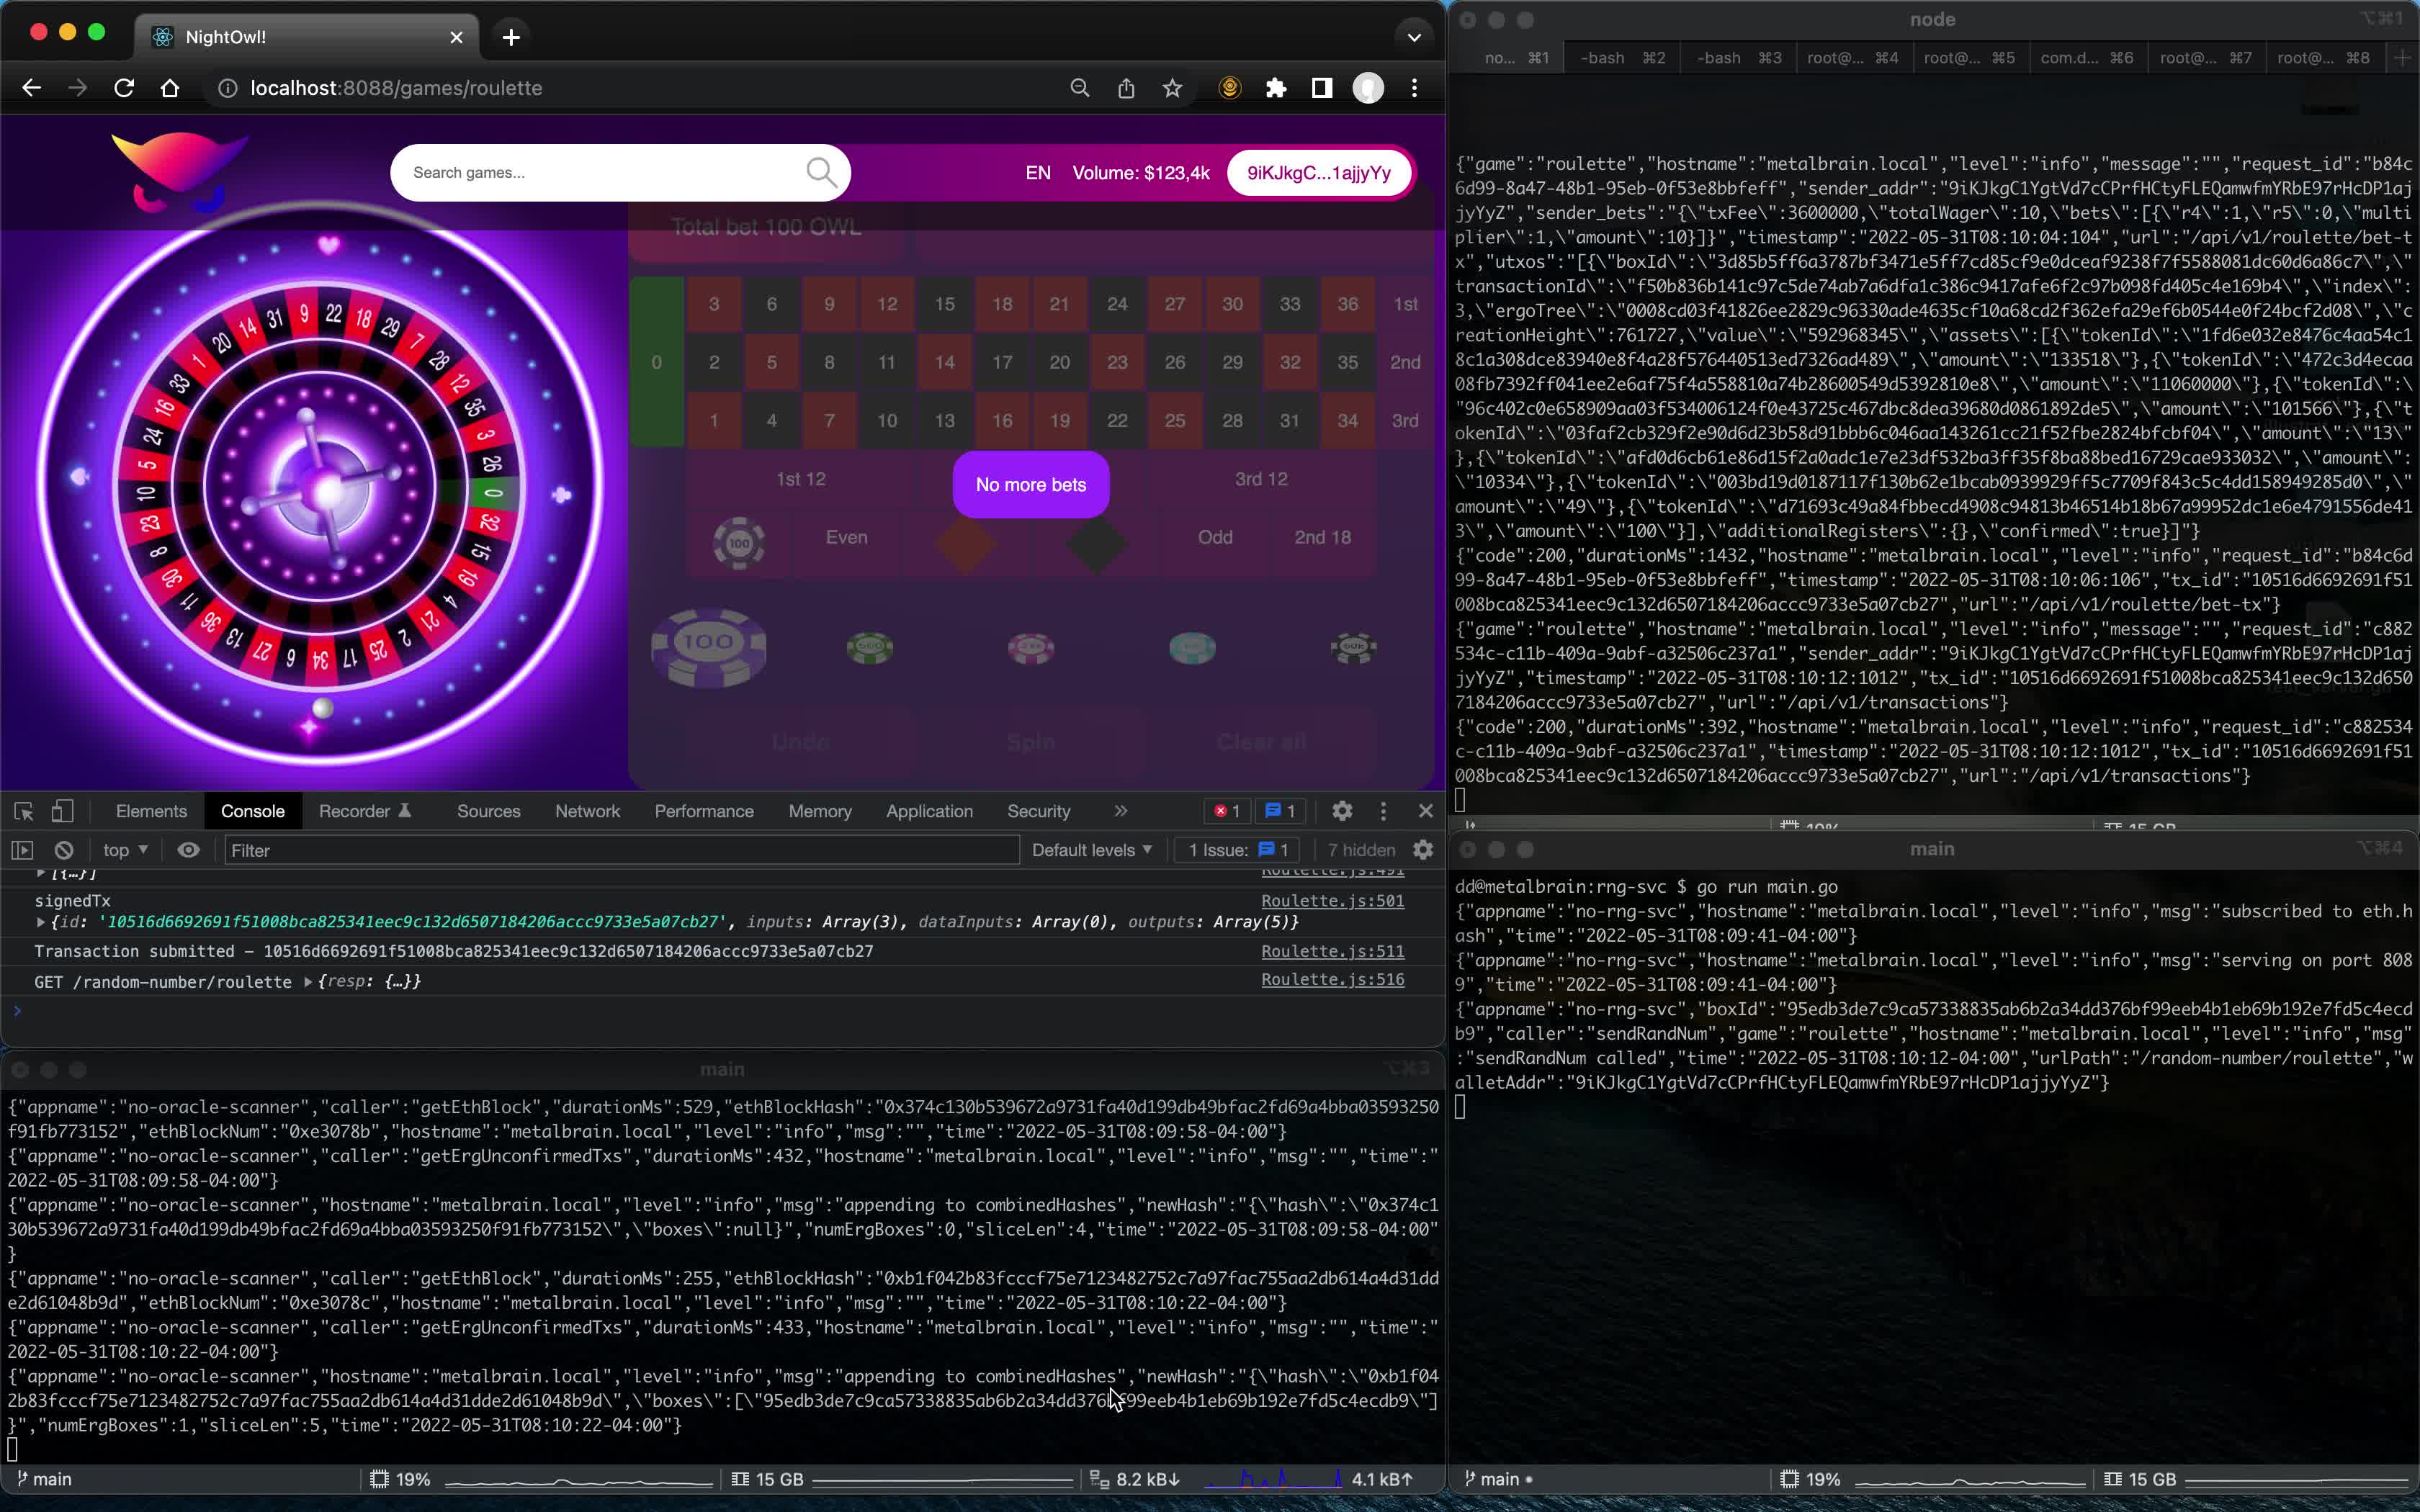Open the browser tab list chevron
This screenshot has height=1512, width=2420.
point(1414,37)
